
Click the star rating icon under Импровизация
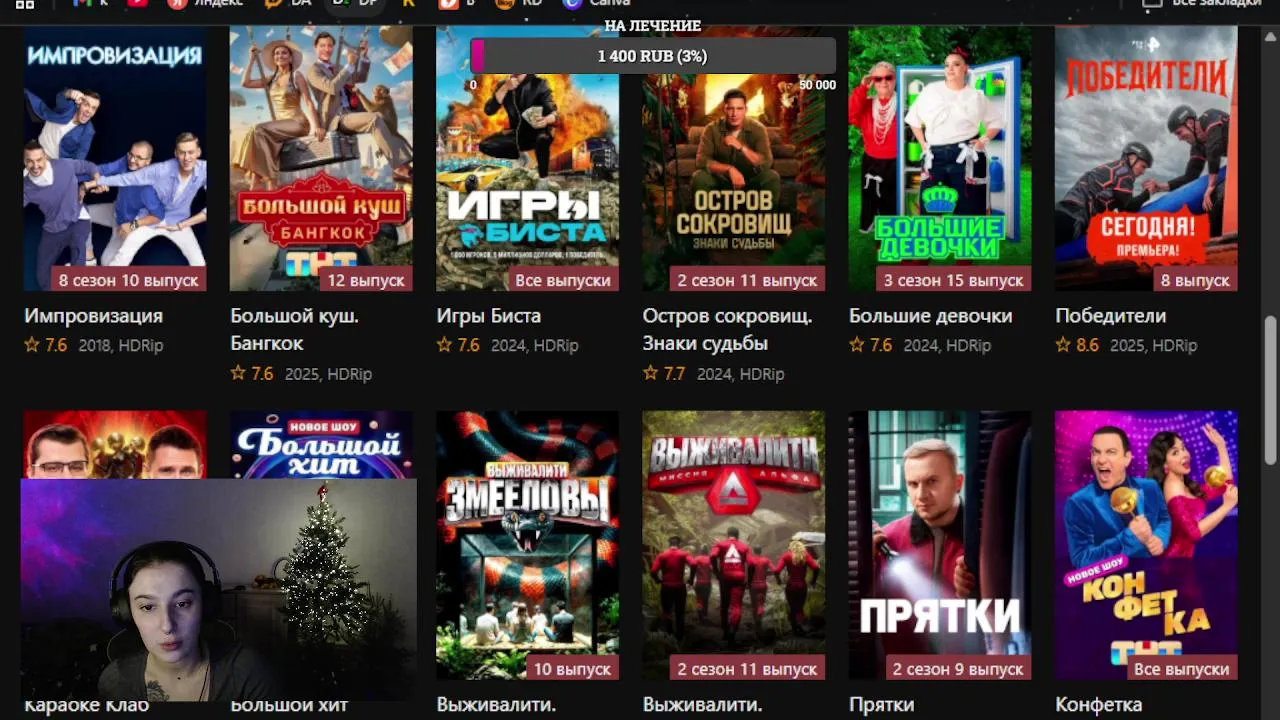(x=32, y=345)
